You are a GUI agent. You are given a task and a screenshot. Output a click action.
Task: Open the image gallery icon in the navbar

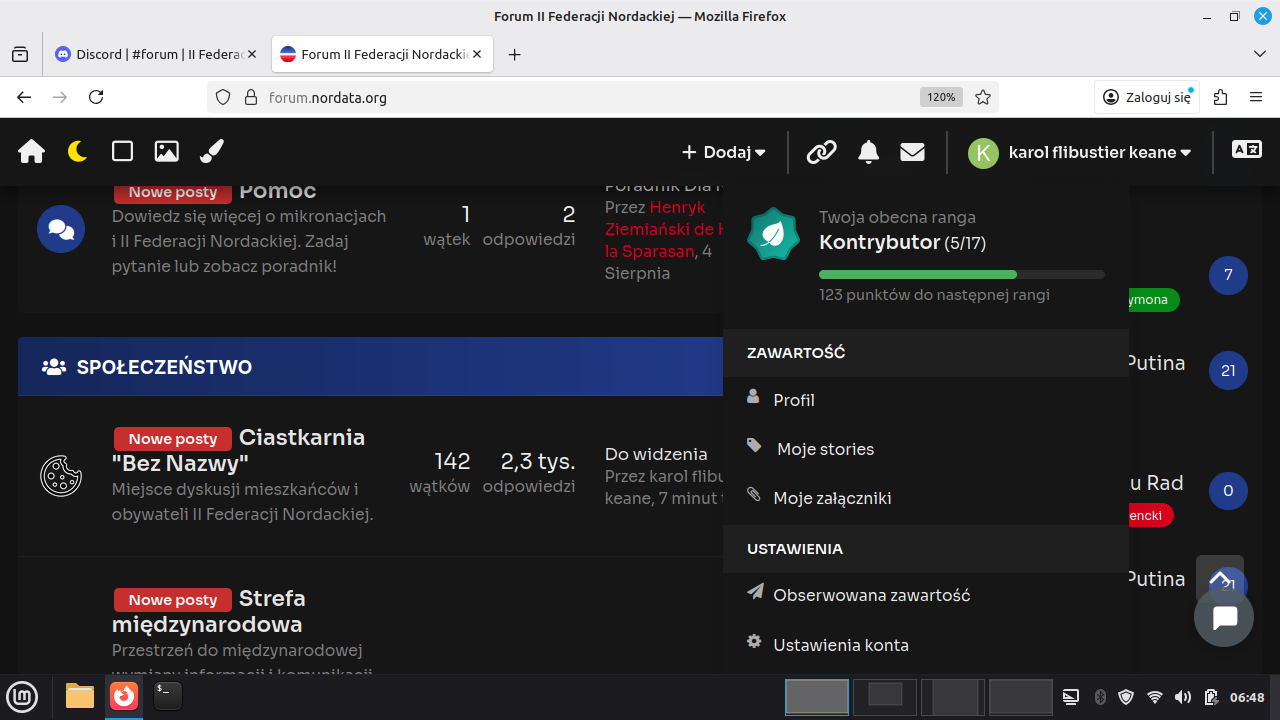click(167, 152)
